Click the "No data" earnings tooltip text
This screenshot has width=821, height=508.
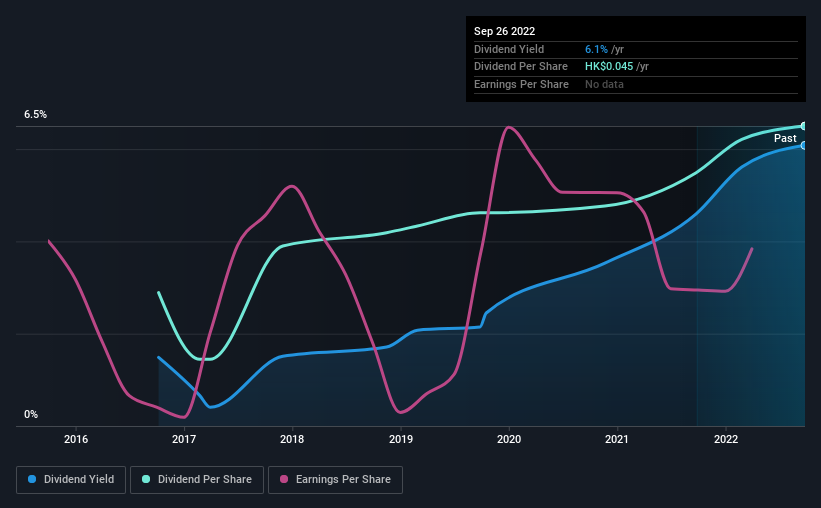click(x=605, y=85)
